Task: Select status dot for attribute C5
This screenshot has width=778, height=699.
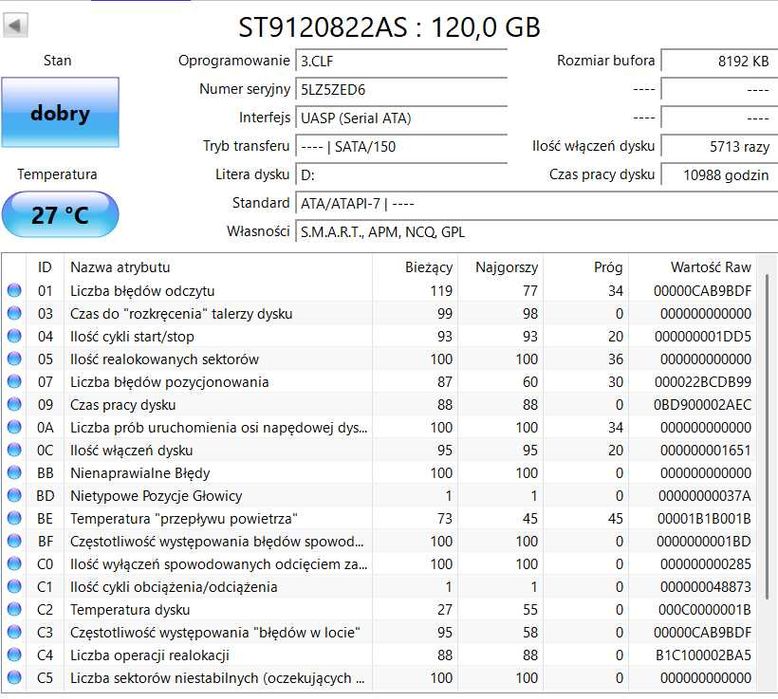Action: point(14,678)
